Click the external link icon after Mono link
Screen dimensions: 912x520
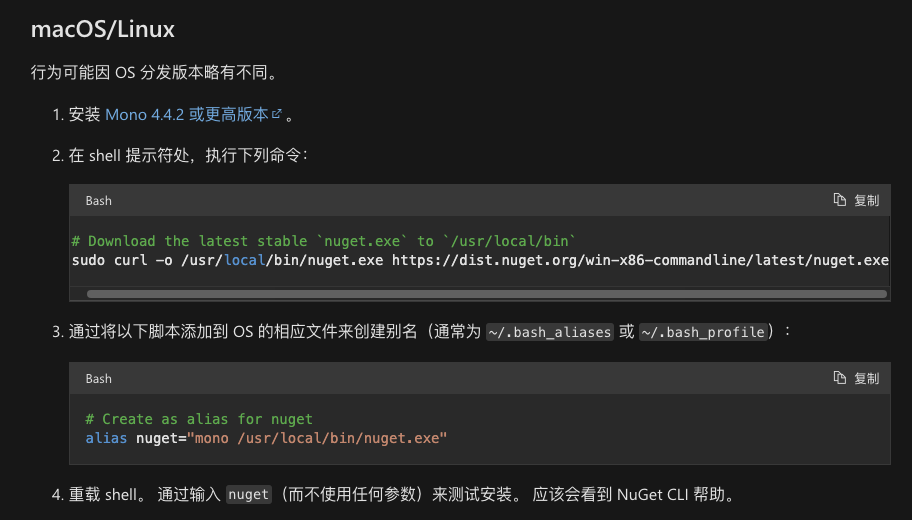pos(277,115)
